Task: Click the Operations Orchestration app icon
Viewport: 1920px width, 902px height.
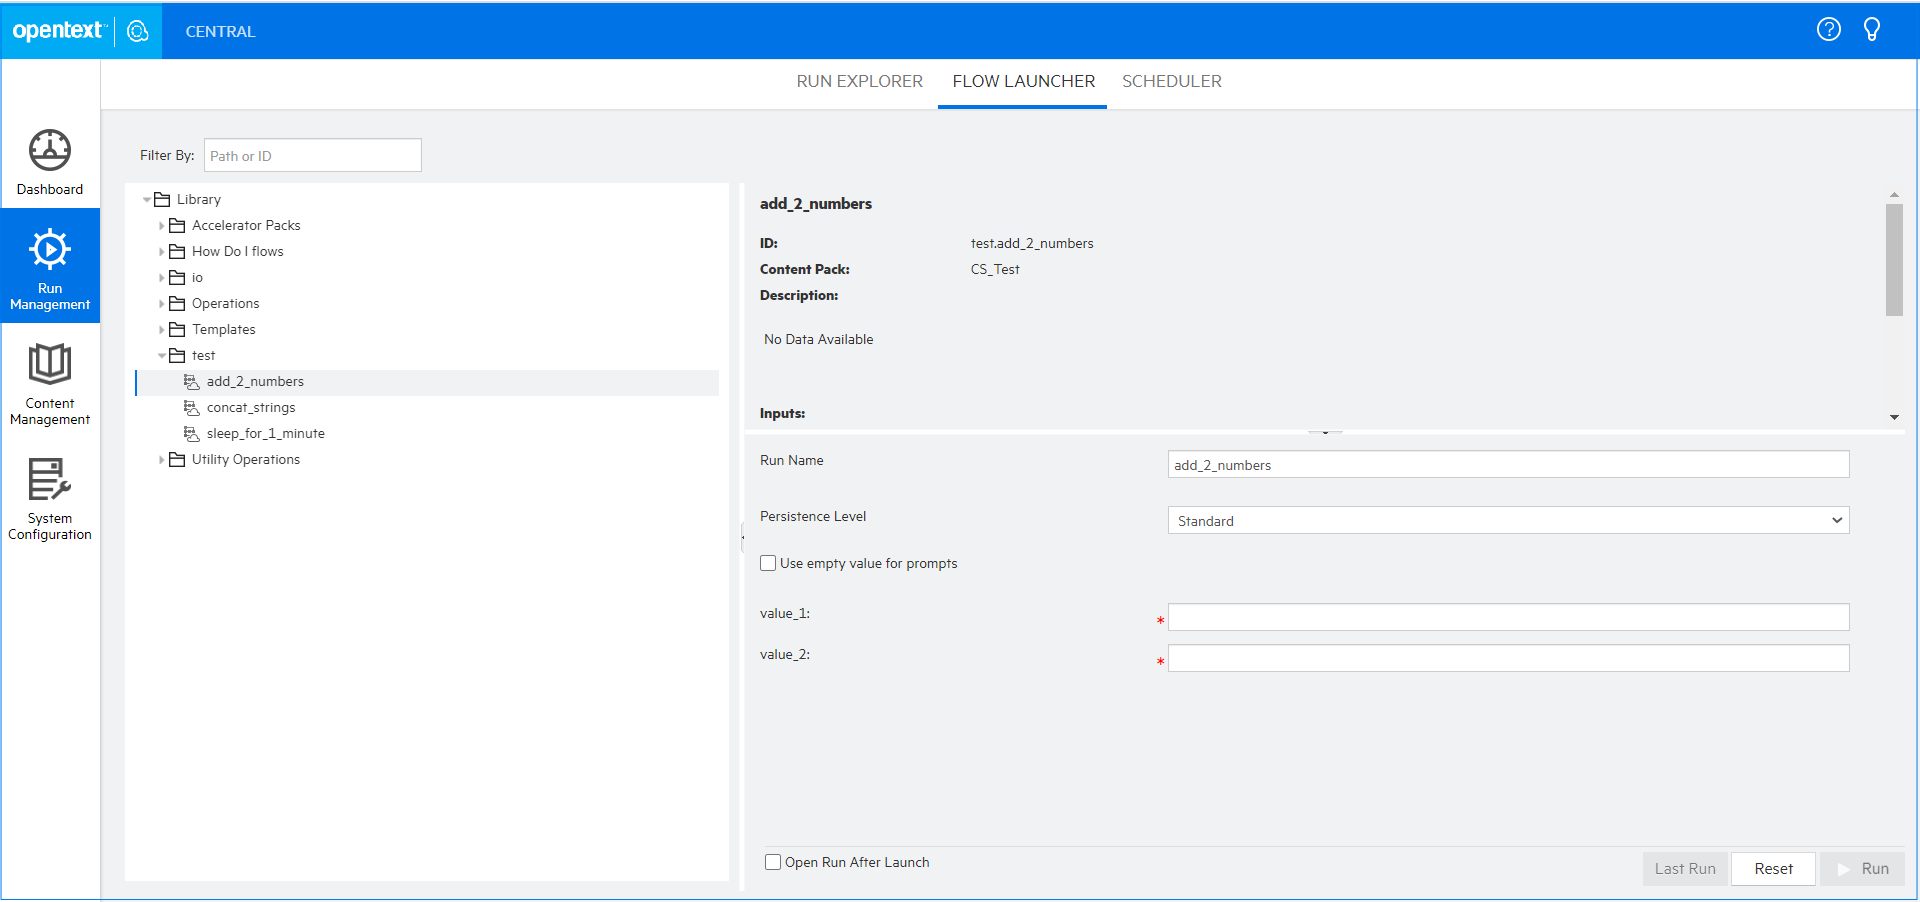Action: [x=137, y=30]
